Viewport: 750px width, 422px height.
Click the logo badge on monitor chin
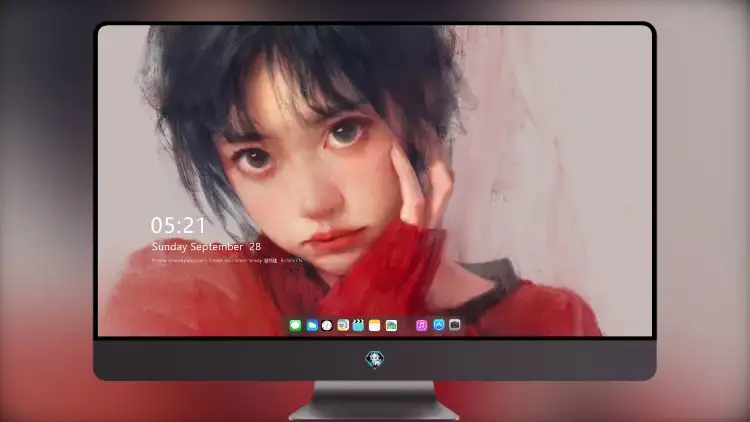coord(375,359)
